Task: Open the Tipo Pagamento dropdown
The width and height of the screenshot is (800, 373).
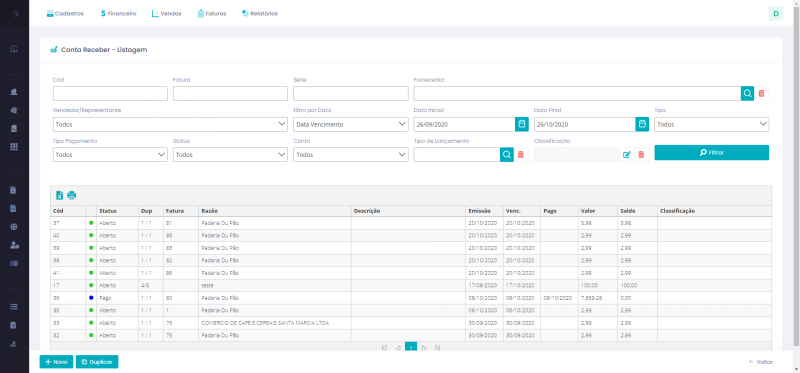Action: (x=110, y=155)
